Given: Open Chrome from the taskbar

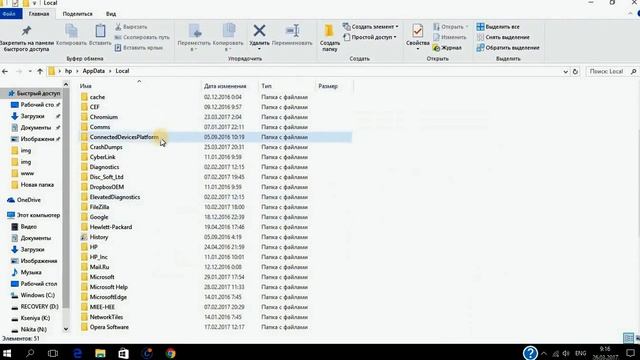Looking at the screenshot, I should (171, 353).
